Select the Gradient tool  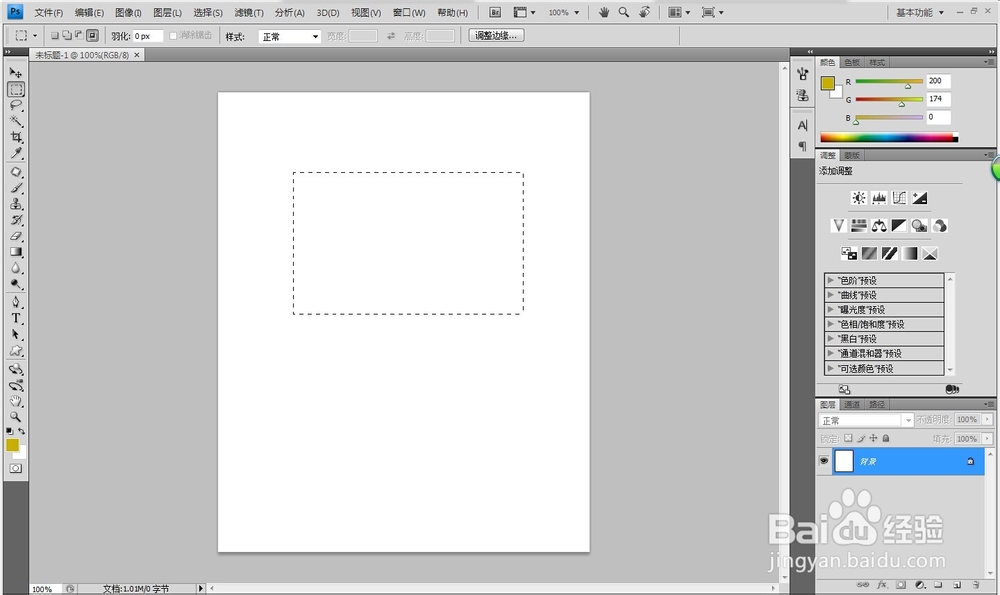(x=16, y=252)
